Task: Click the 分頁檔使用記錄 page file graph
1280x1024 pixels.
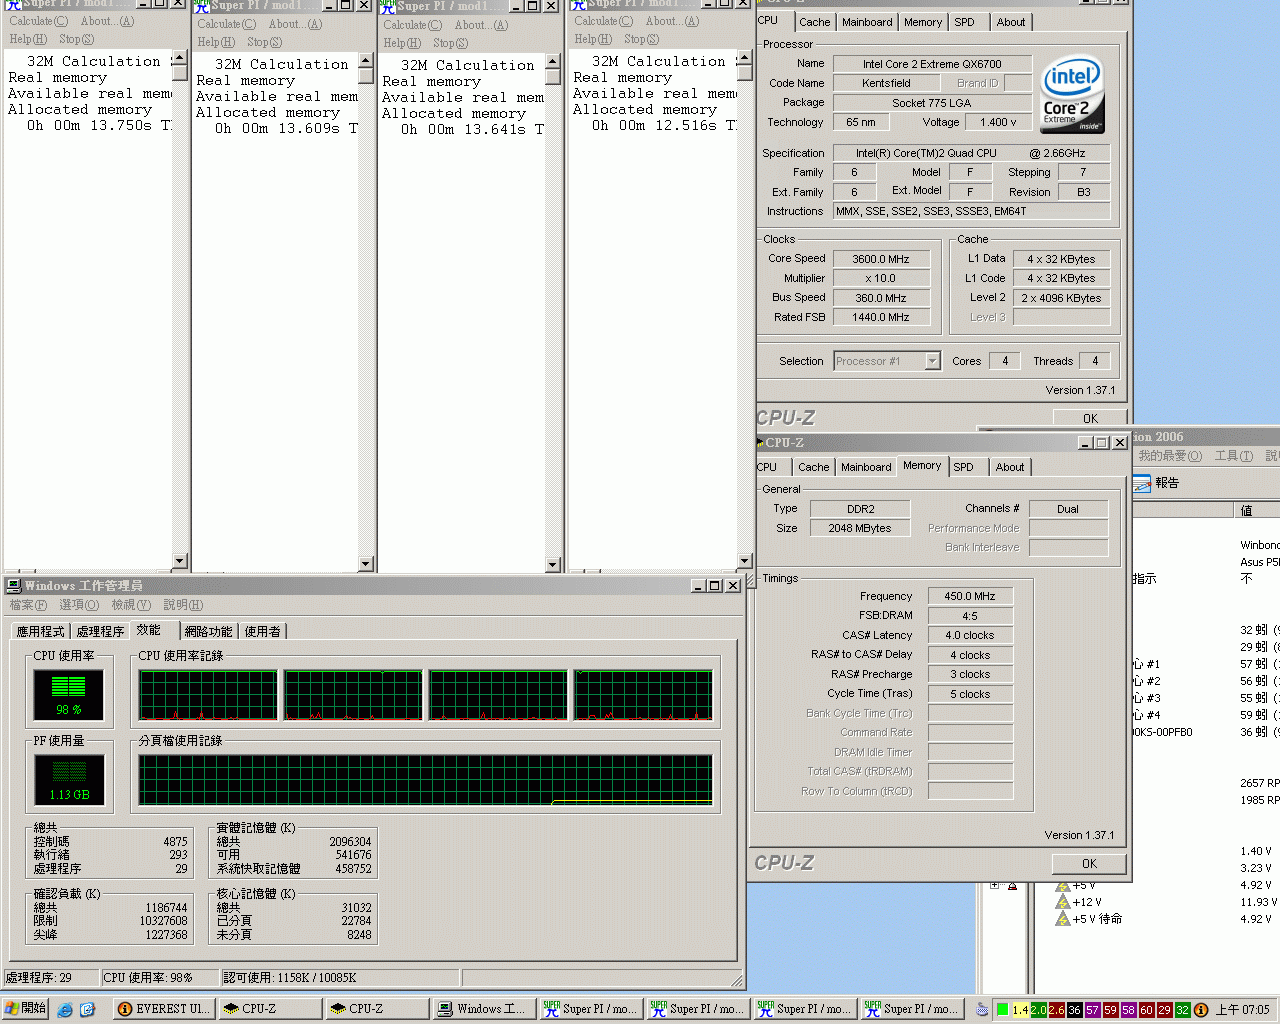Action: (x=426, y=780)
